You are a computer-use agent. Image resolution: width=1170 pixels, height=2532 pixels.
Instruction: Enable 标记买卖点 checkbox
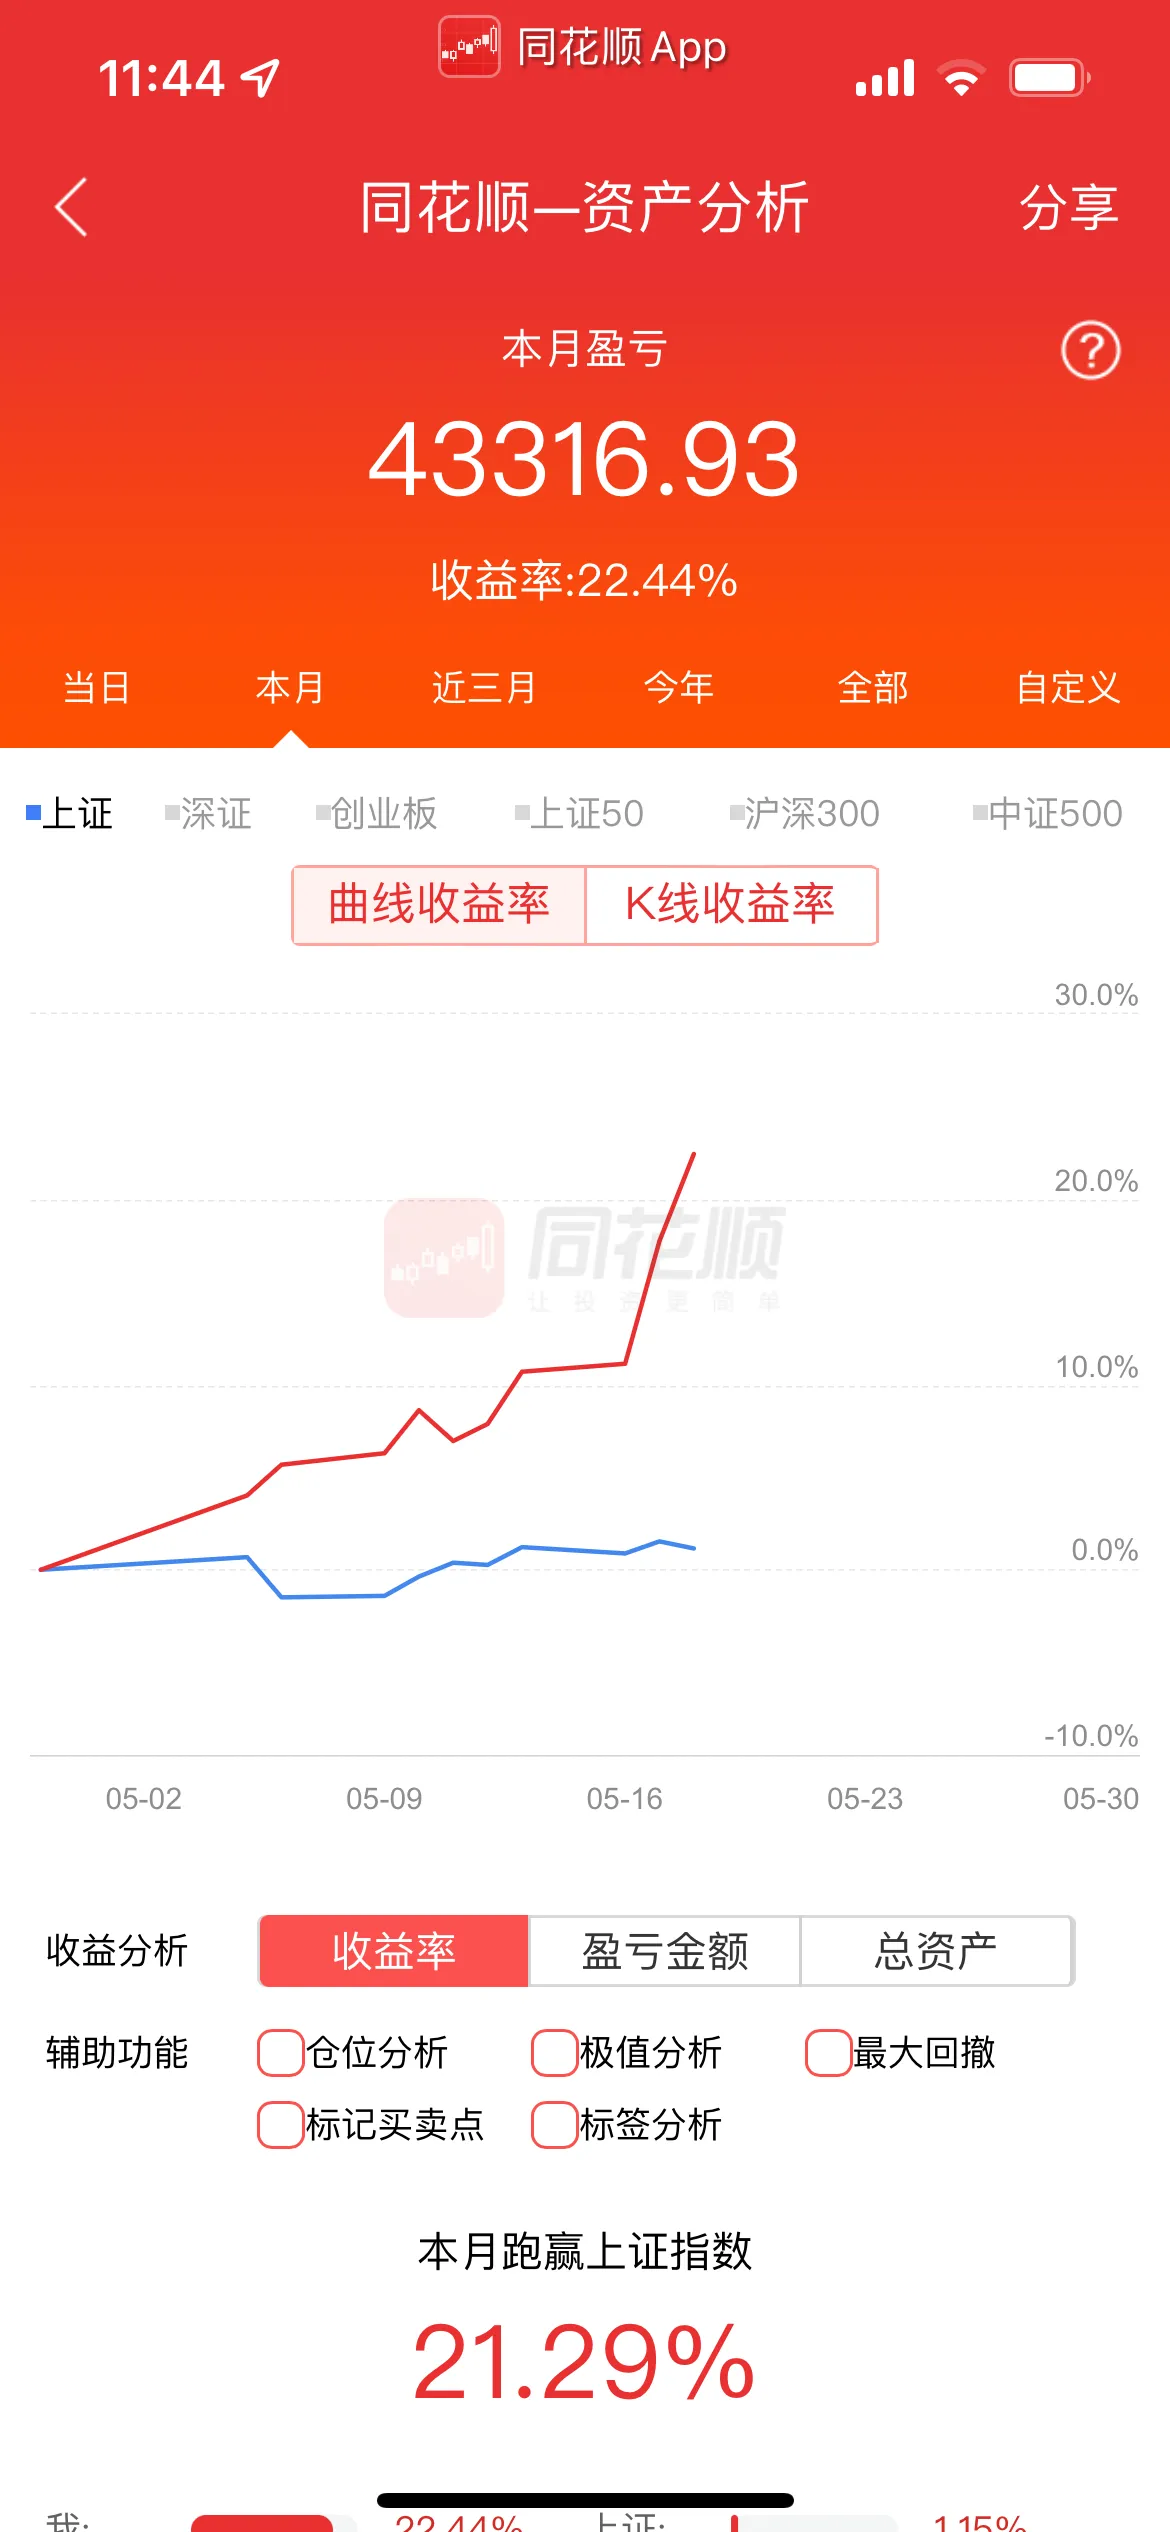pos(280,2125)
